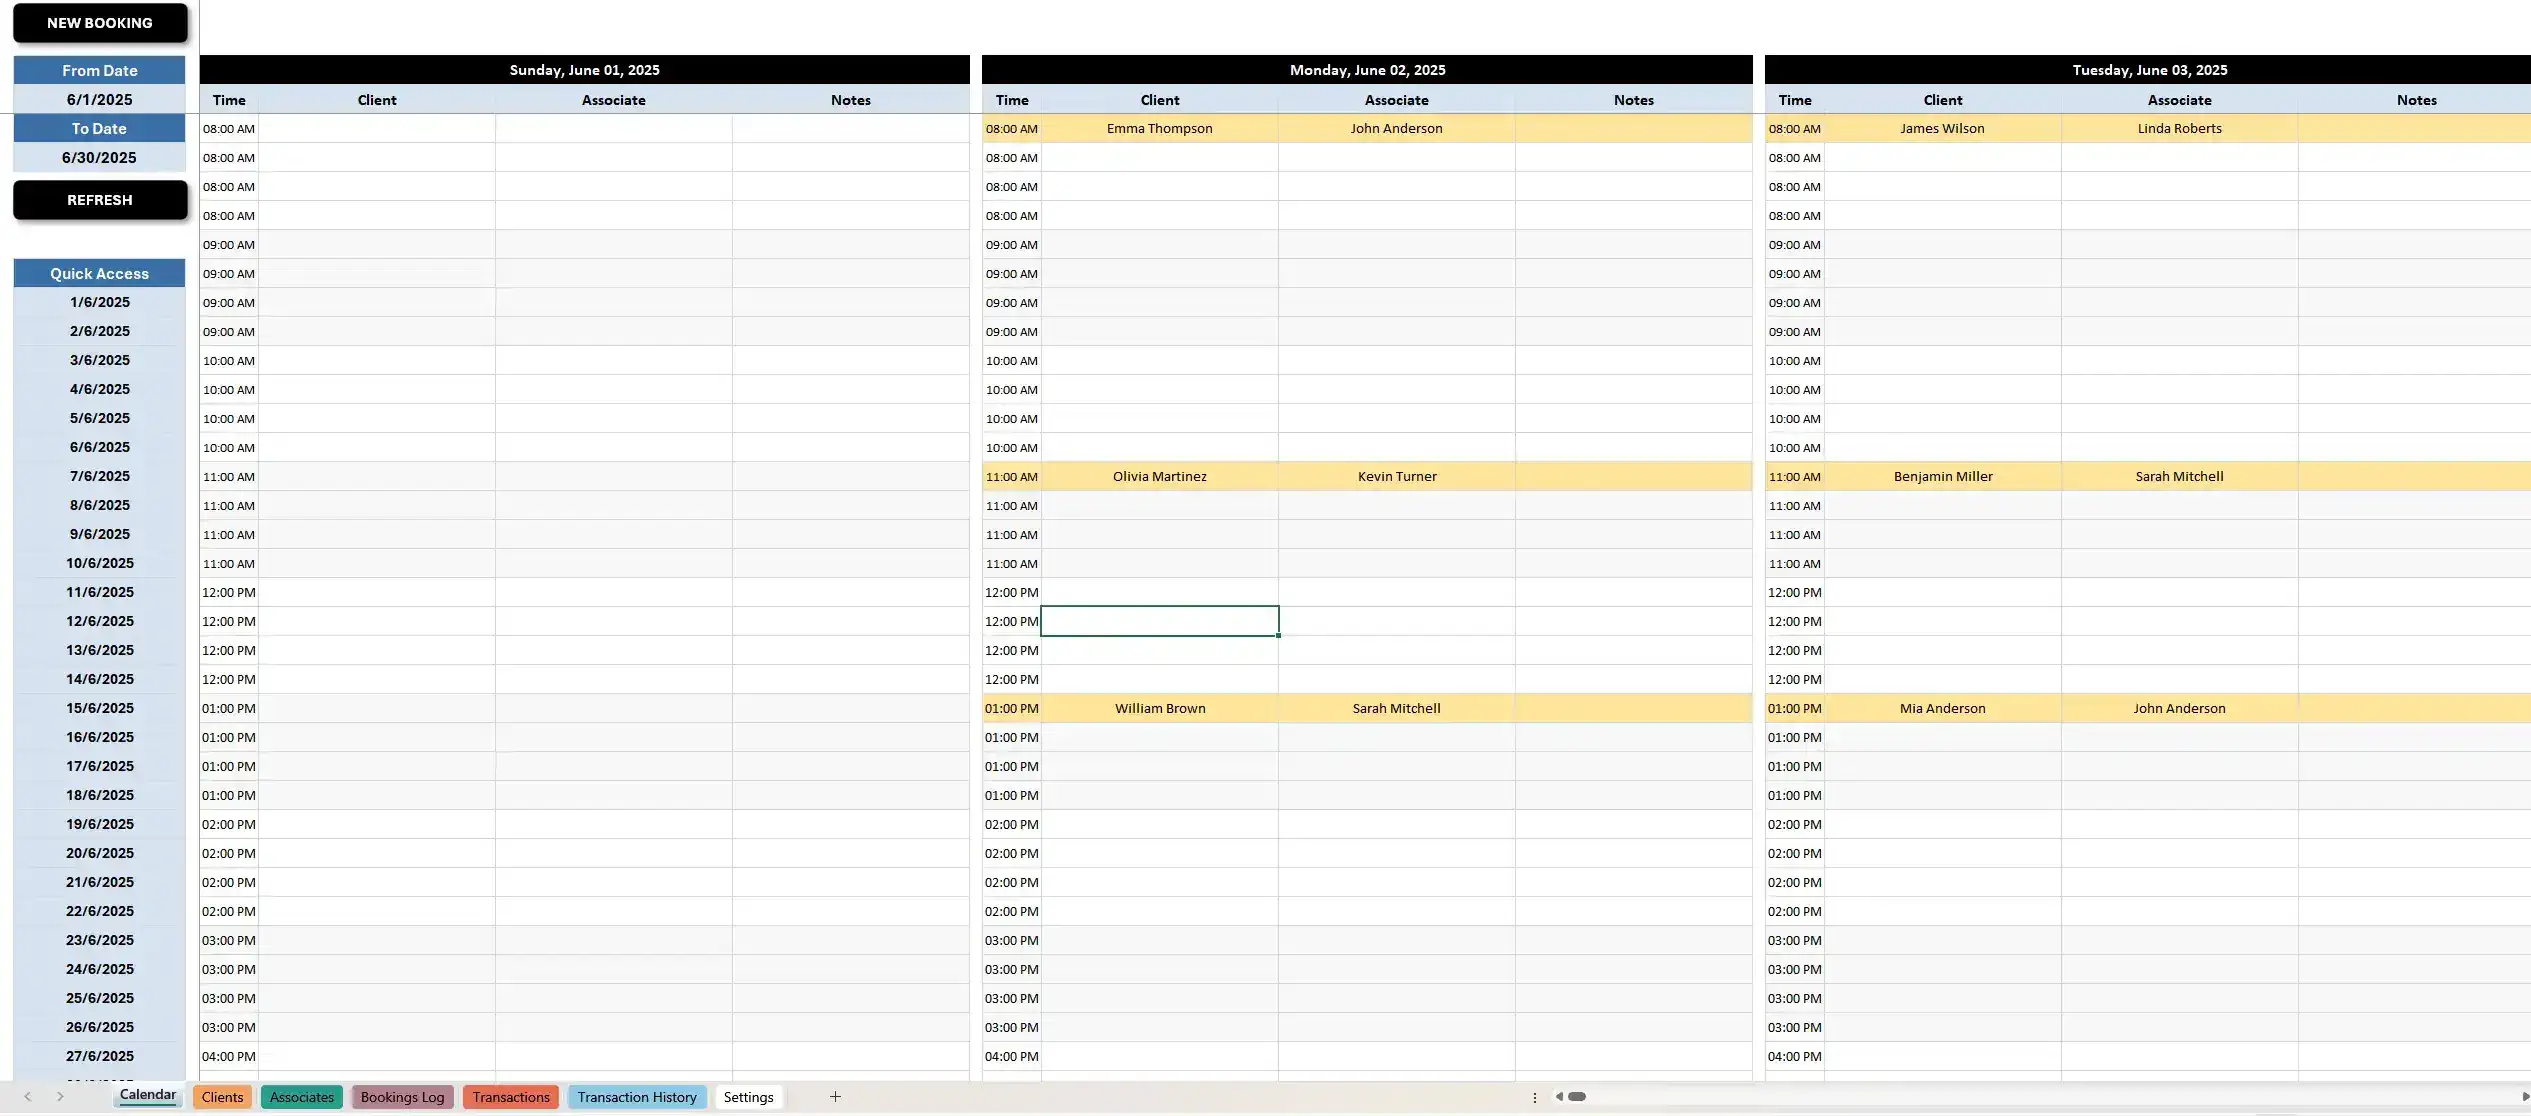This screenshot has height=1116, width=2531.
Task: Jump to quick access date 10/6/2025
Action: pos(100,563)
